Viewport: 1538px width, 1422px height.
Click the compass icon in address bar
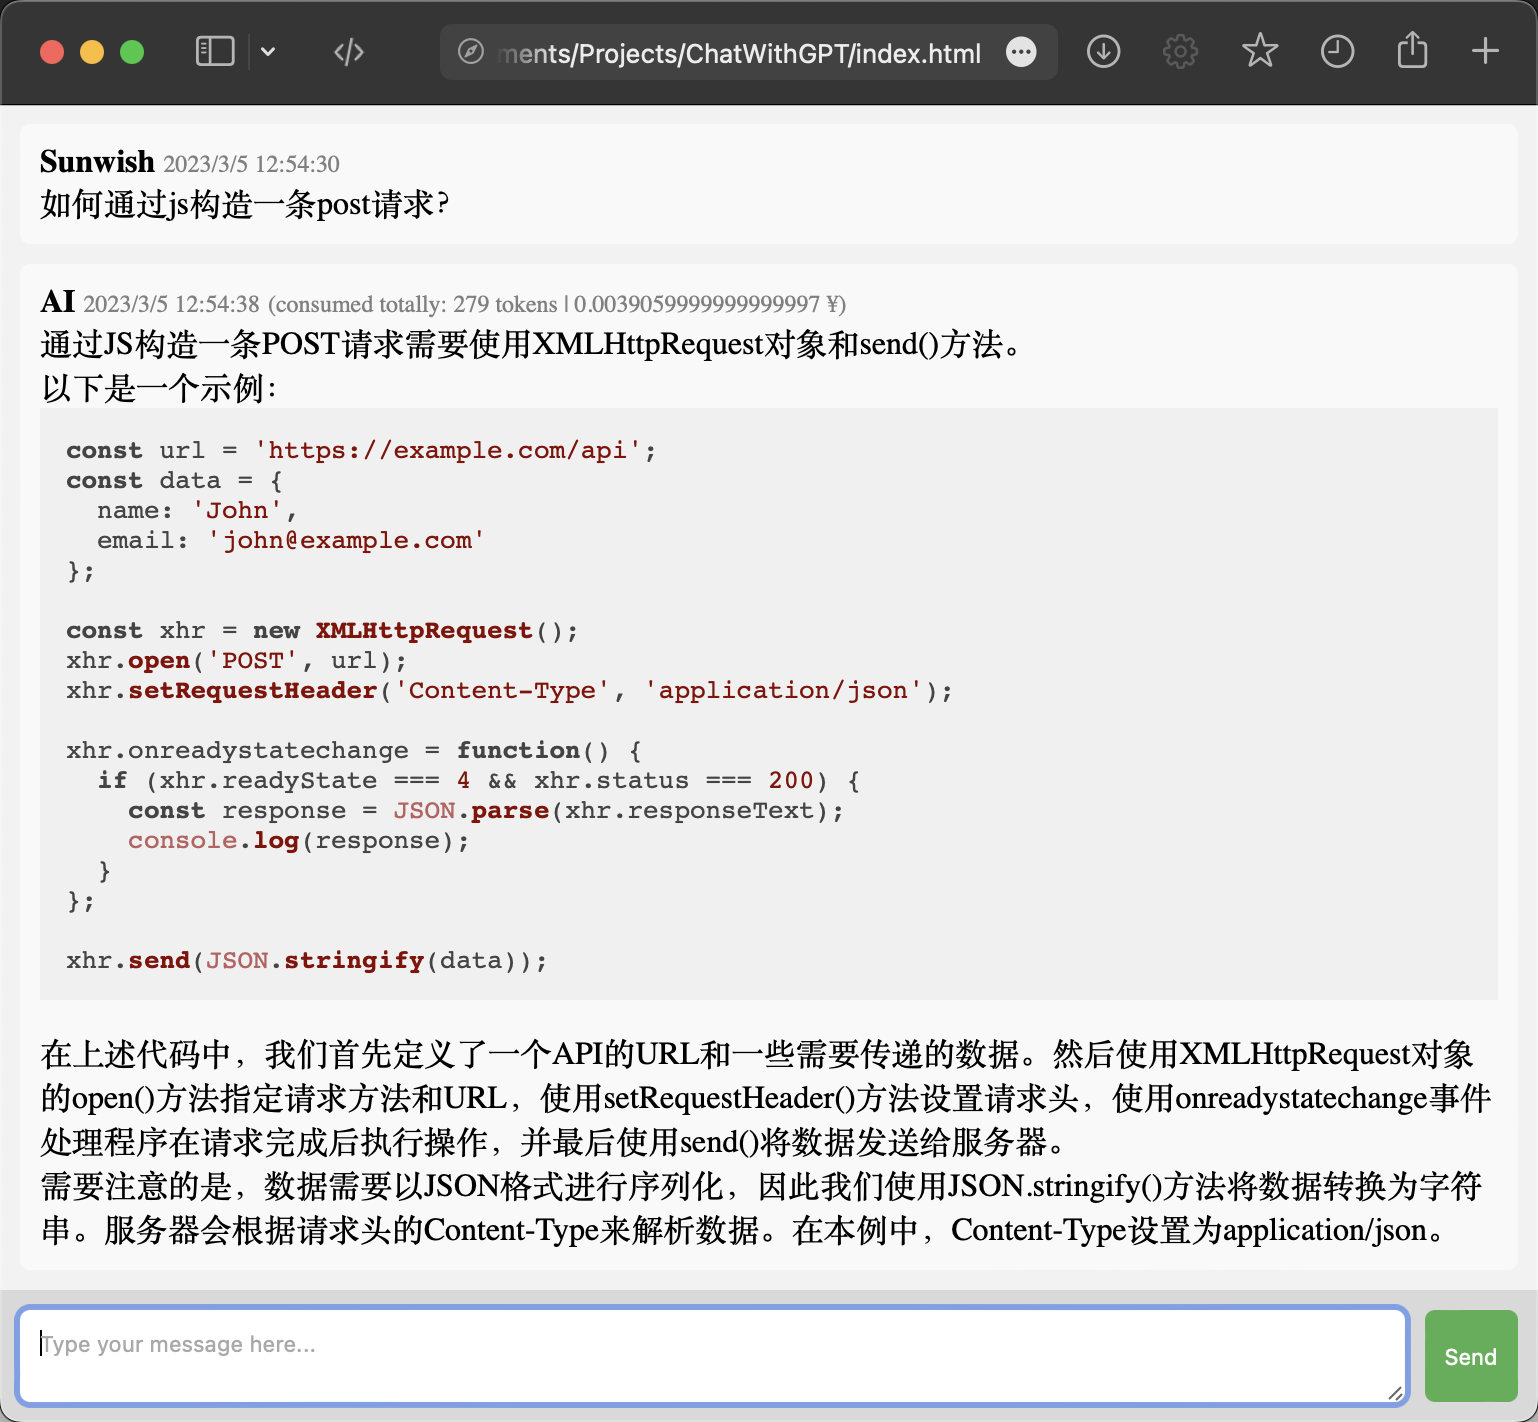471,52
